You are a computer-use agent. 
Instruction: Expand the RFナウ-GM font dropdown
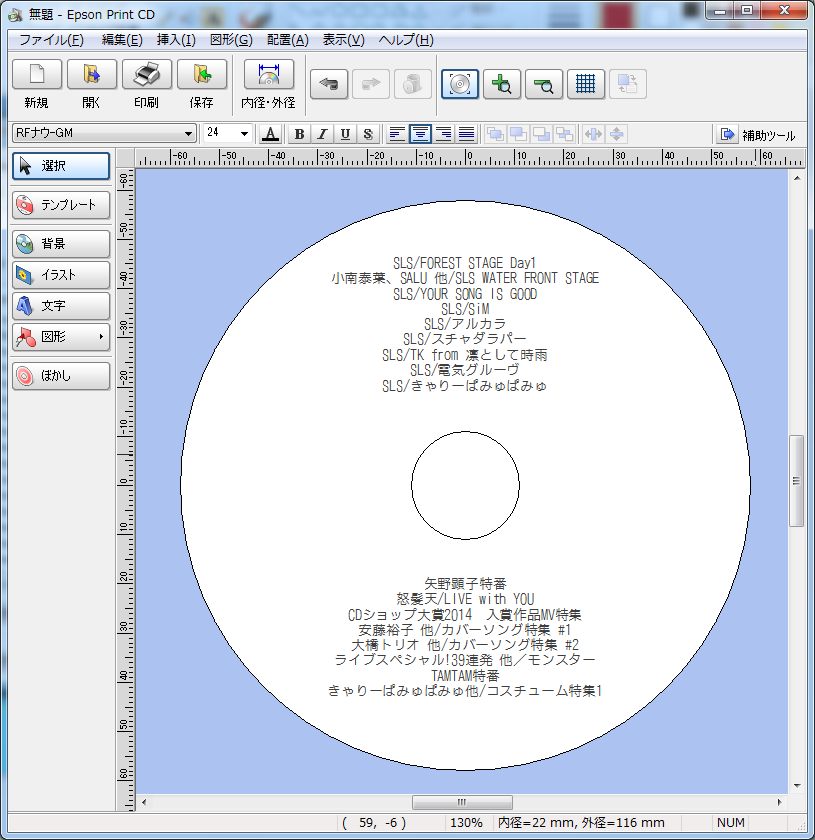coord(188,133)
